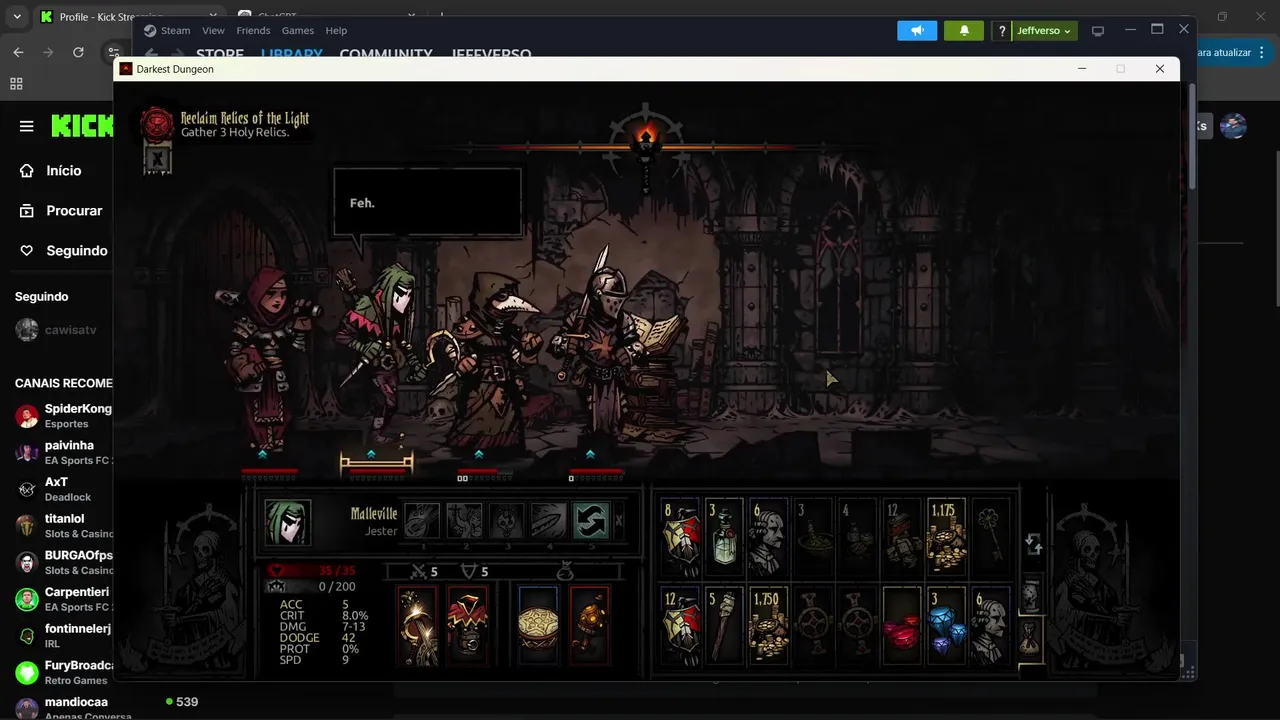Open the Help menu in Steam
The width and height of the screenshot is (1280, 720).
336,30
